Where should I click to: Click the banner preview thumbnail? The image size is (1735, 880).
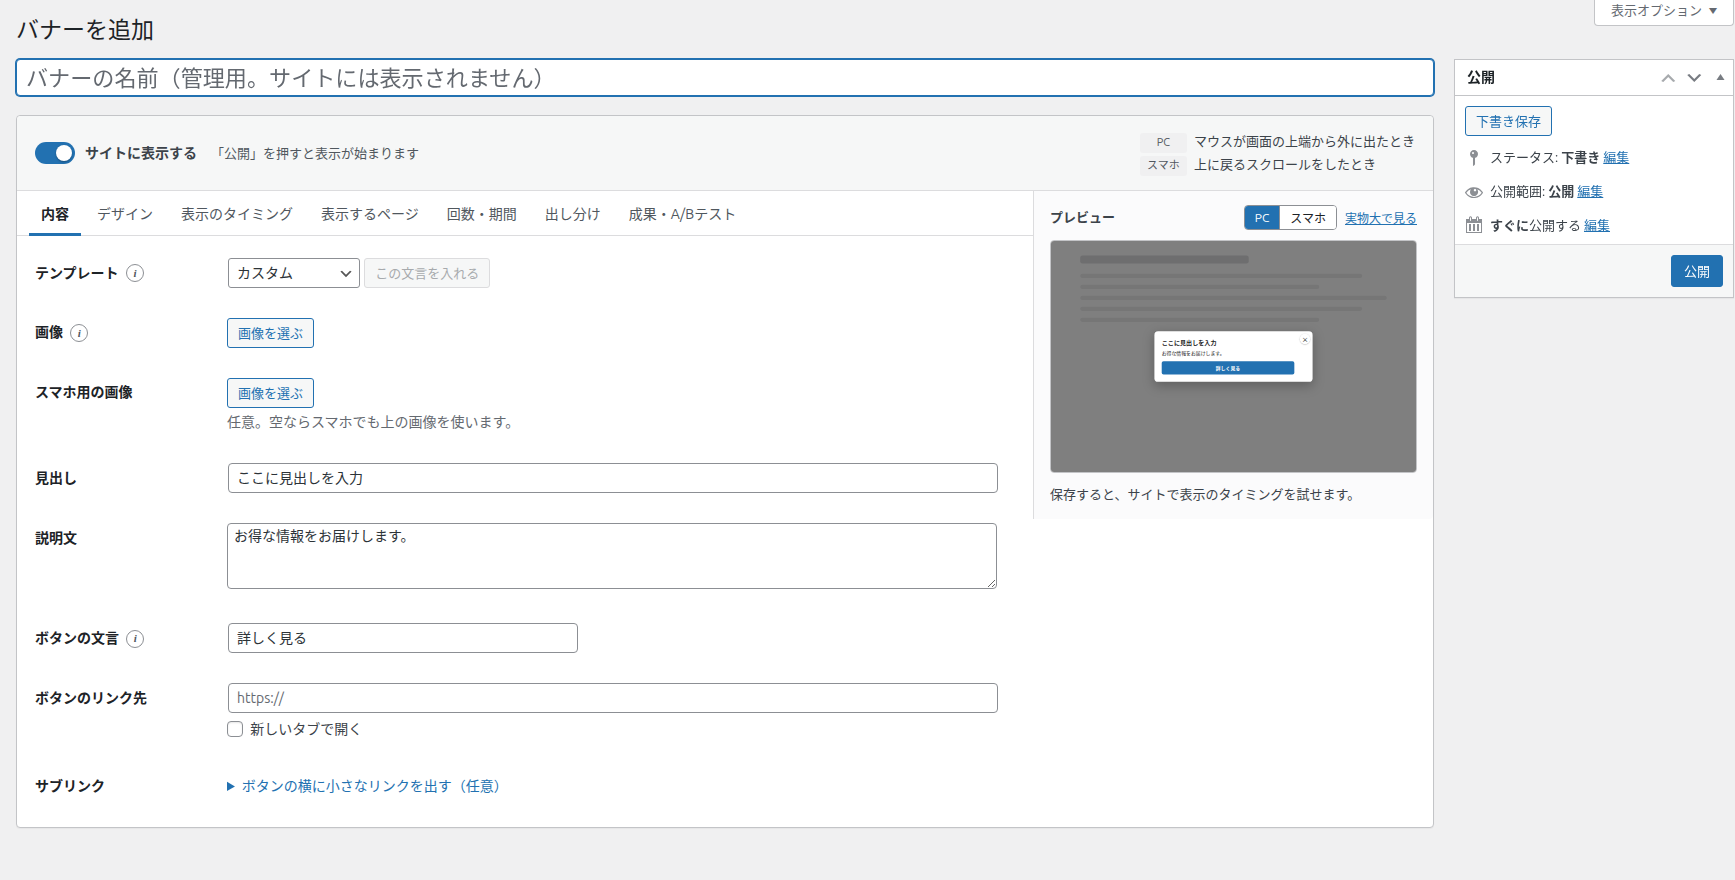(1233, 356)
